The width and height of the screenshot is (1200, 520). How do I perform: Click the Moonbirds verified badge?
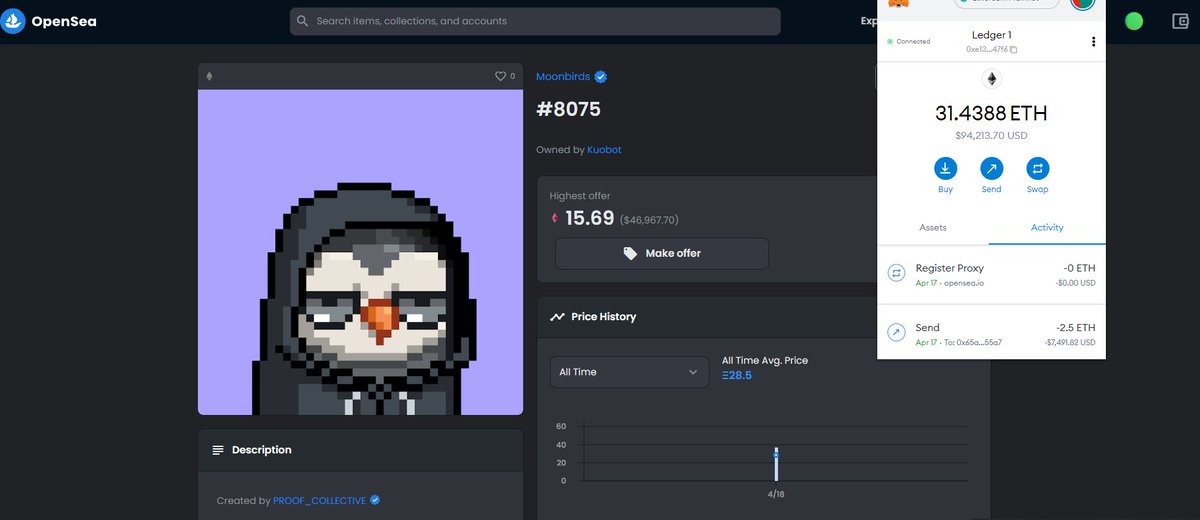[x=601, y=76]
